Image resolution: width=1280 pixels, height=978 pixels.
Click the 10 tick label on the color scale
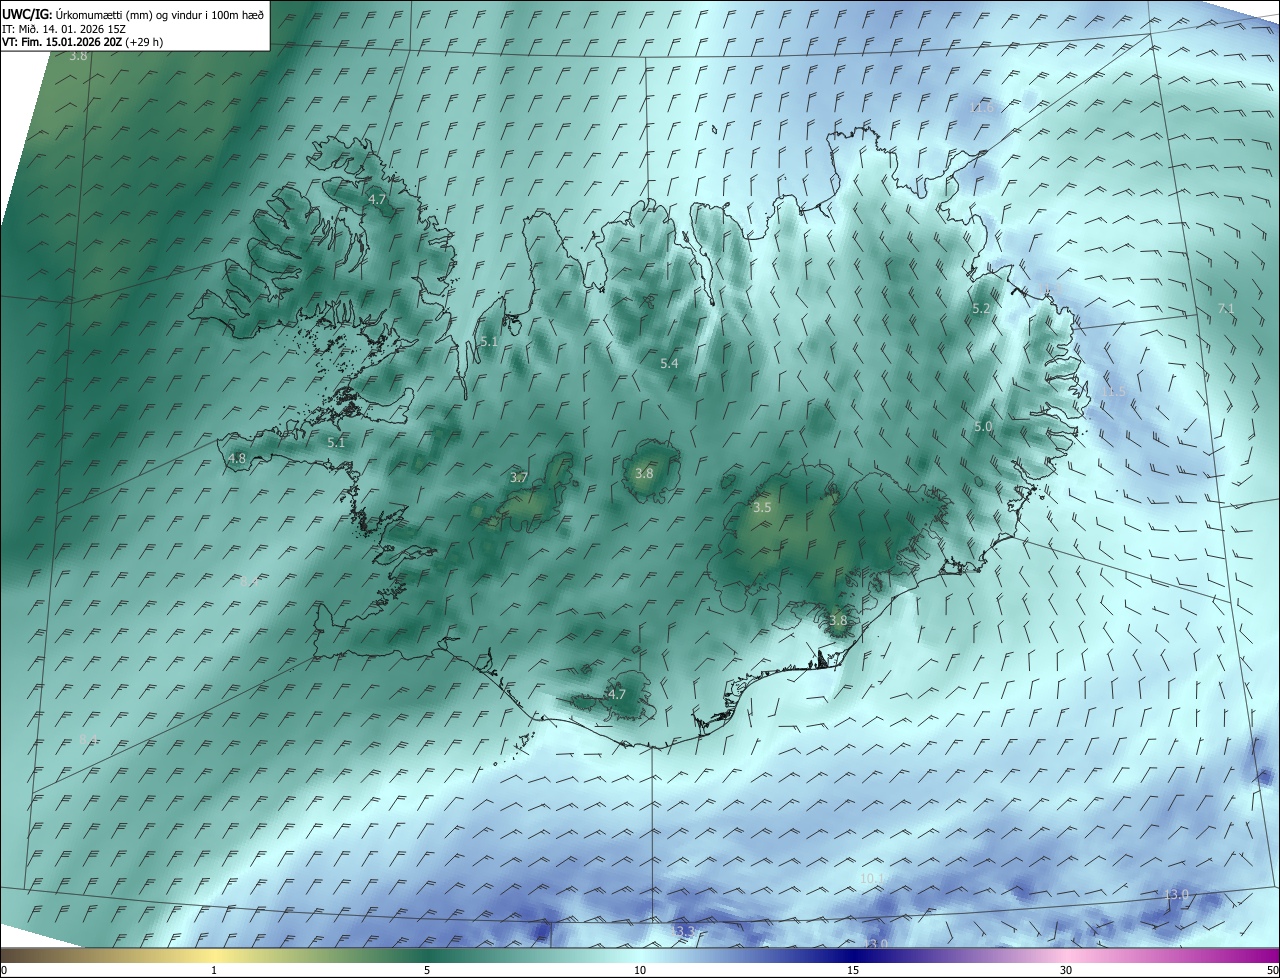click(x=640, y=970)
